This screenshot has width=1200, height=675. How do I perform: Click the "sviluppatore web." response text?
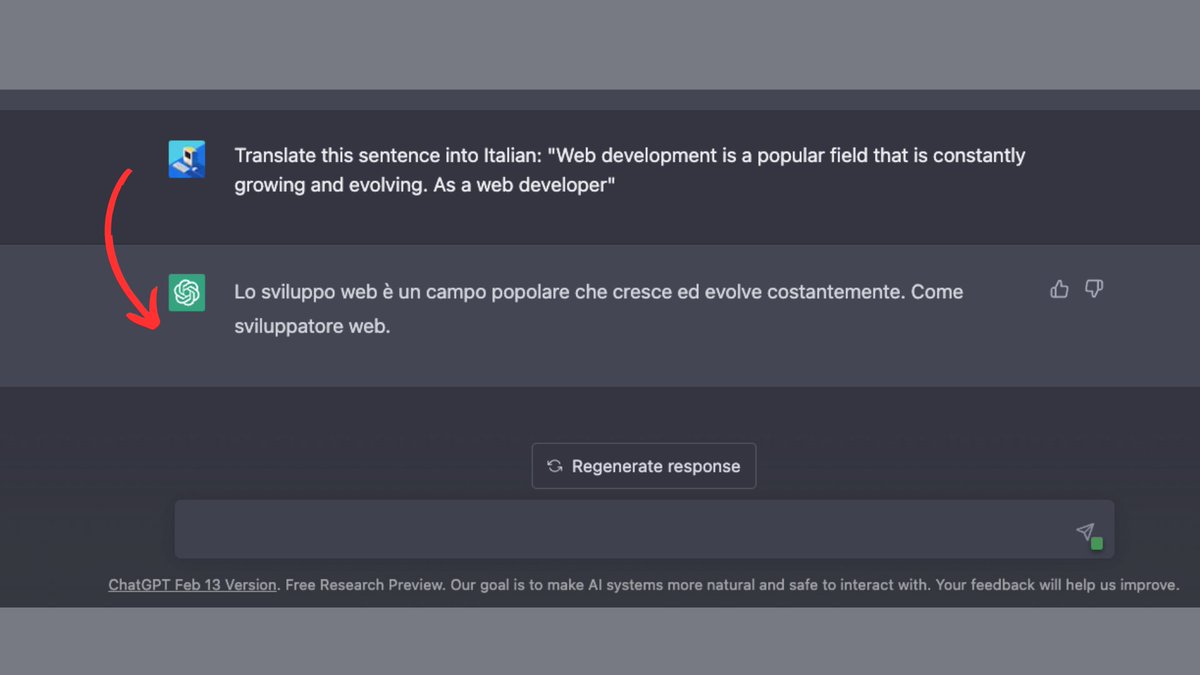311,326
